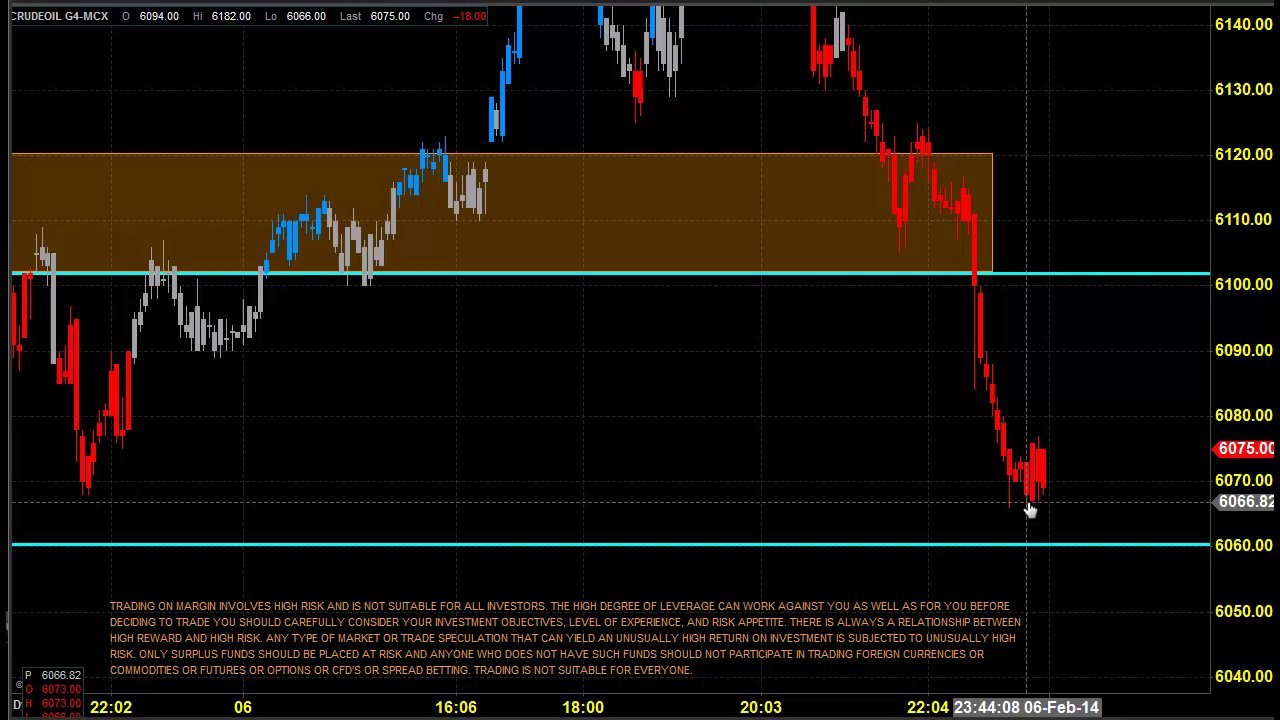The width and height of the screenshot is (1280, 720).
Task: Click the P 6066.82 row in data tooltip
Action: 53,676
